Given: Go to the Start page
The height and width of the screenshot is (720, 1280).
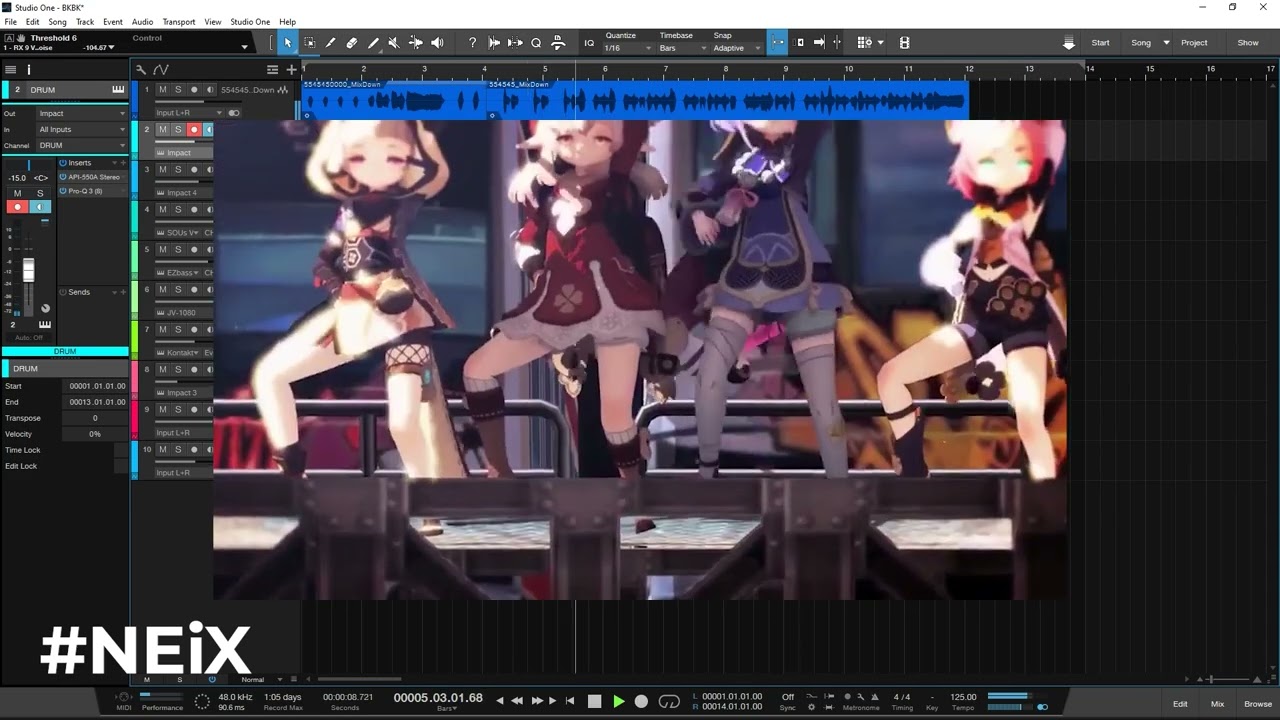Looking at the screenshot, I should tap(1101, 43).
